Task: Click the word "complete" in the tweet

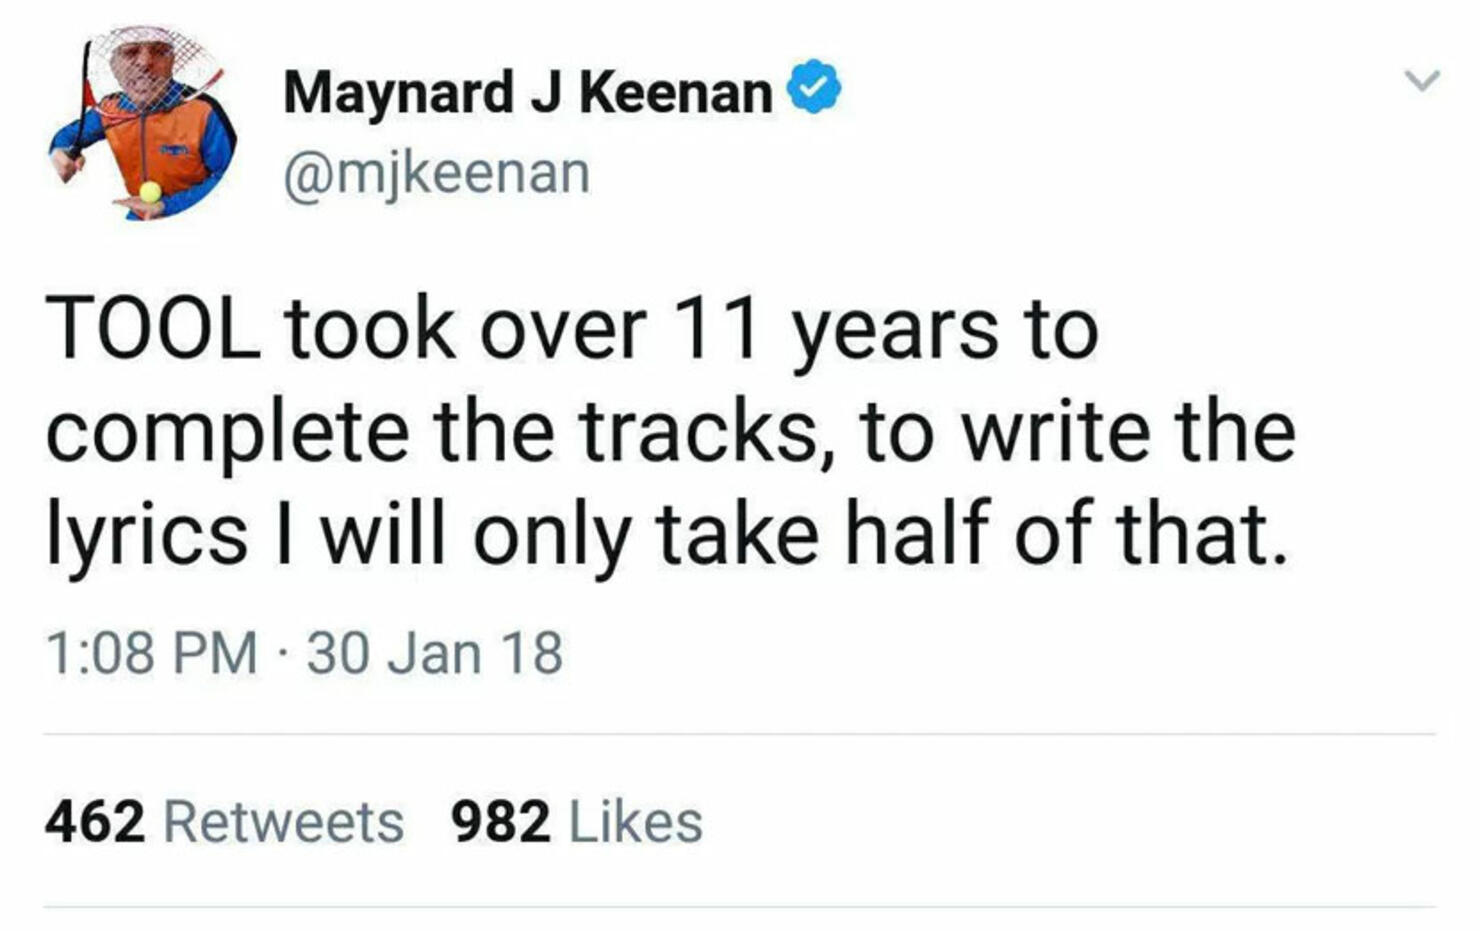Action: (227, 434)
